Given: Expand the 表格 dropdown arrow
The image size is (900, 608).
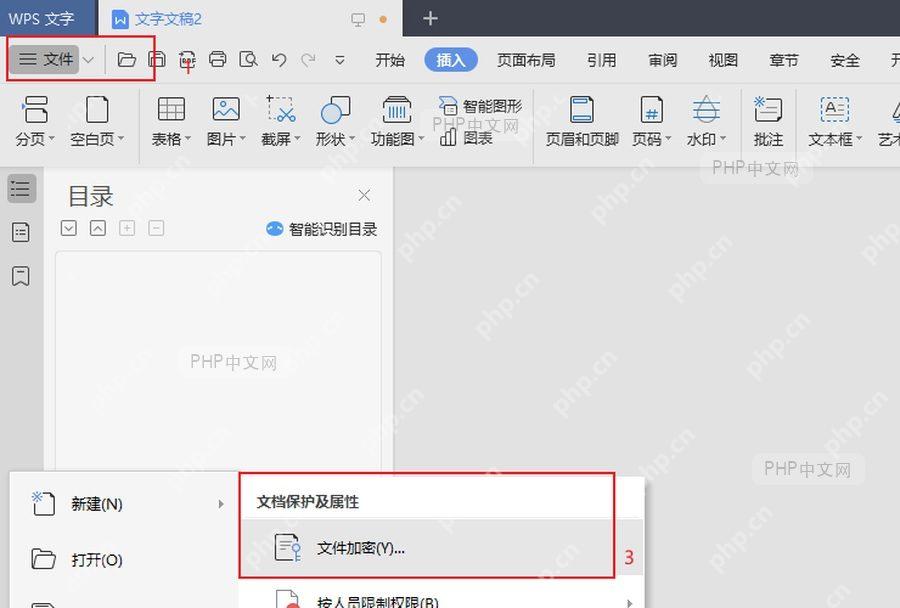Looking at the screenshot, I should pos(187,138).
